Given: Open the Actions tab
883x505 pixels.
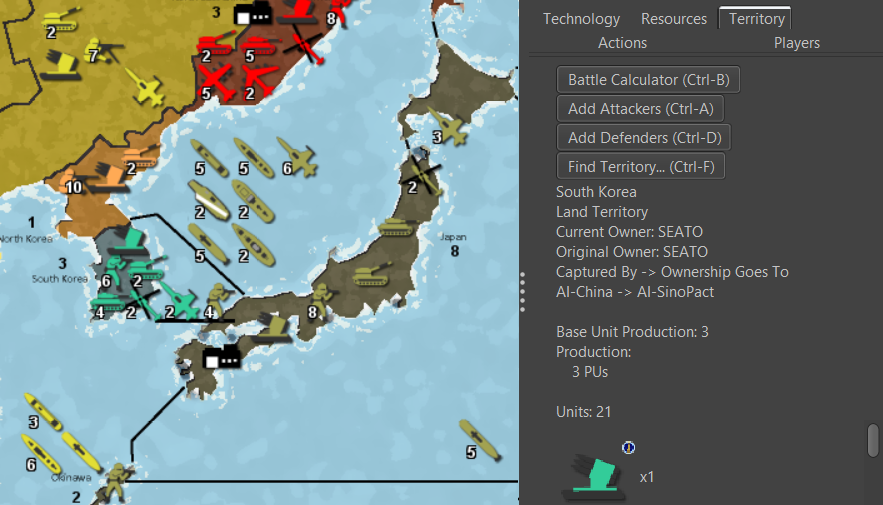Looking at the screenshot, I should coord(622,43).
